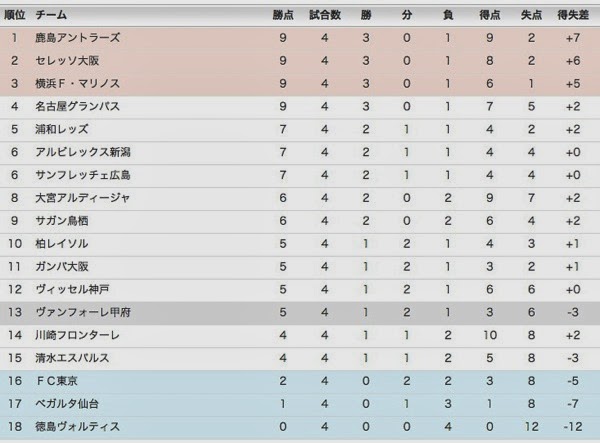600x443 pixels.
Task: Click the チーム column header
Action: pyautogui.click(x=52, y=15)
